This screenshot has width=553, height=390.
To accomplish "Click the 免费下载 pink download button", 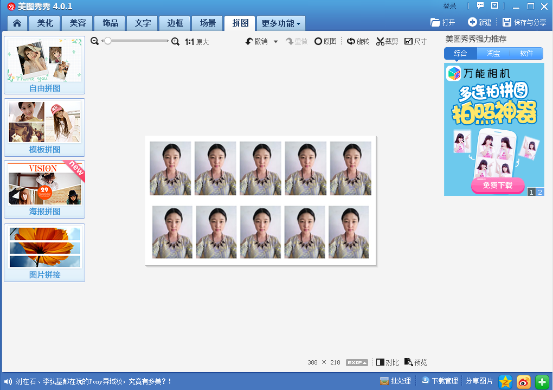I will [498, 185].
